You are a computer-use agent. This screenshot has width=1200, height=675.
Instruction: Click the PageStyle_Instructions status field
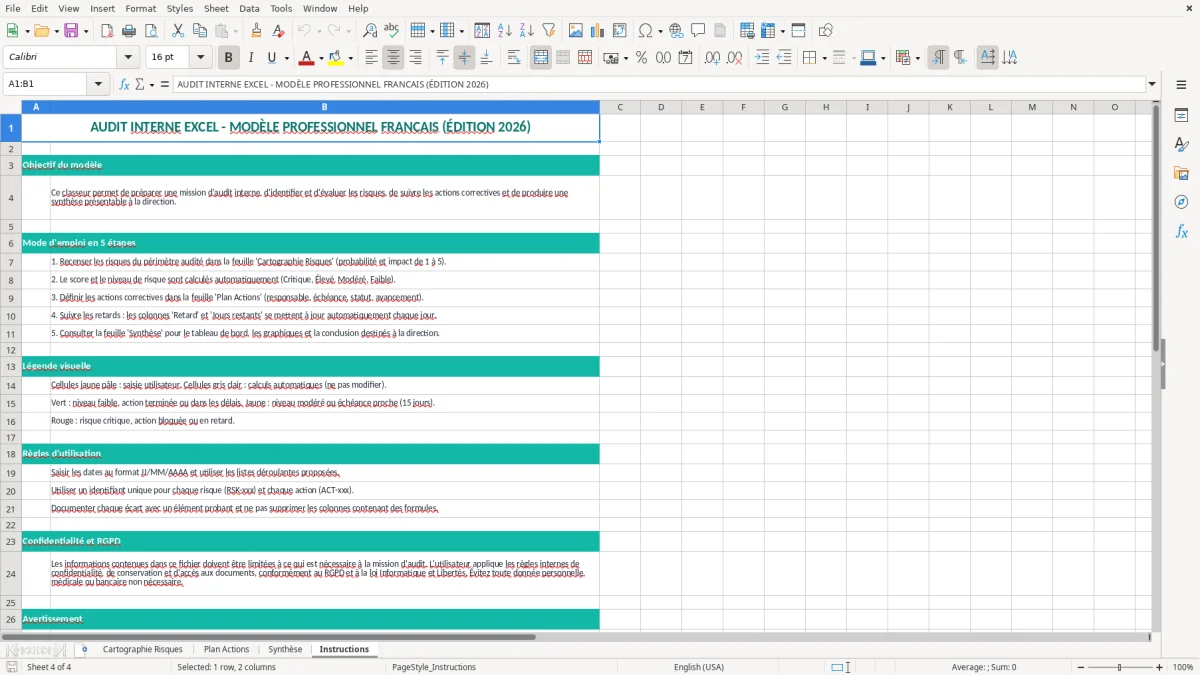click(434, 667)
